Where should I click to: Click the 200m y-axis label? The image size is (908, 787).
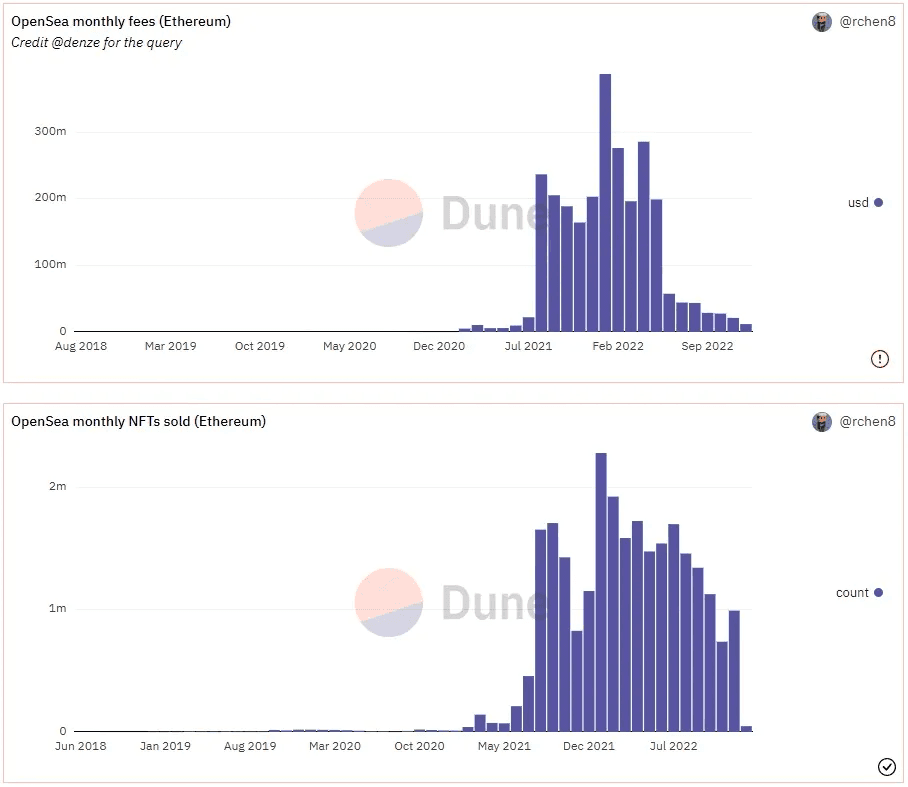pyautogui.click(x=50, y=197)
